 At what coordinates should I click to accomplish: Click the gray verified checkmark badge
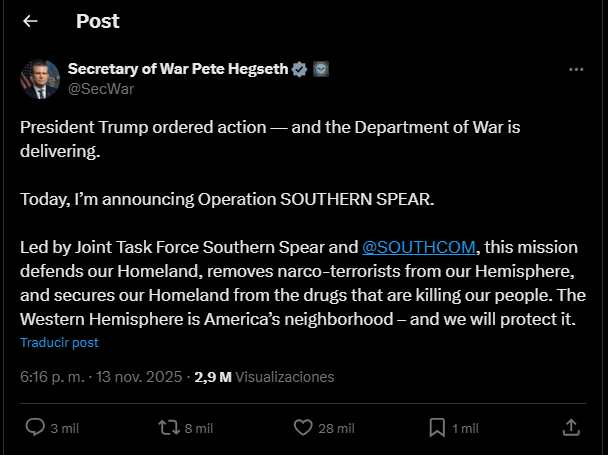pos(299,69)
